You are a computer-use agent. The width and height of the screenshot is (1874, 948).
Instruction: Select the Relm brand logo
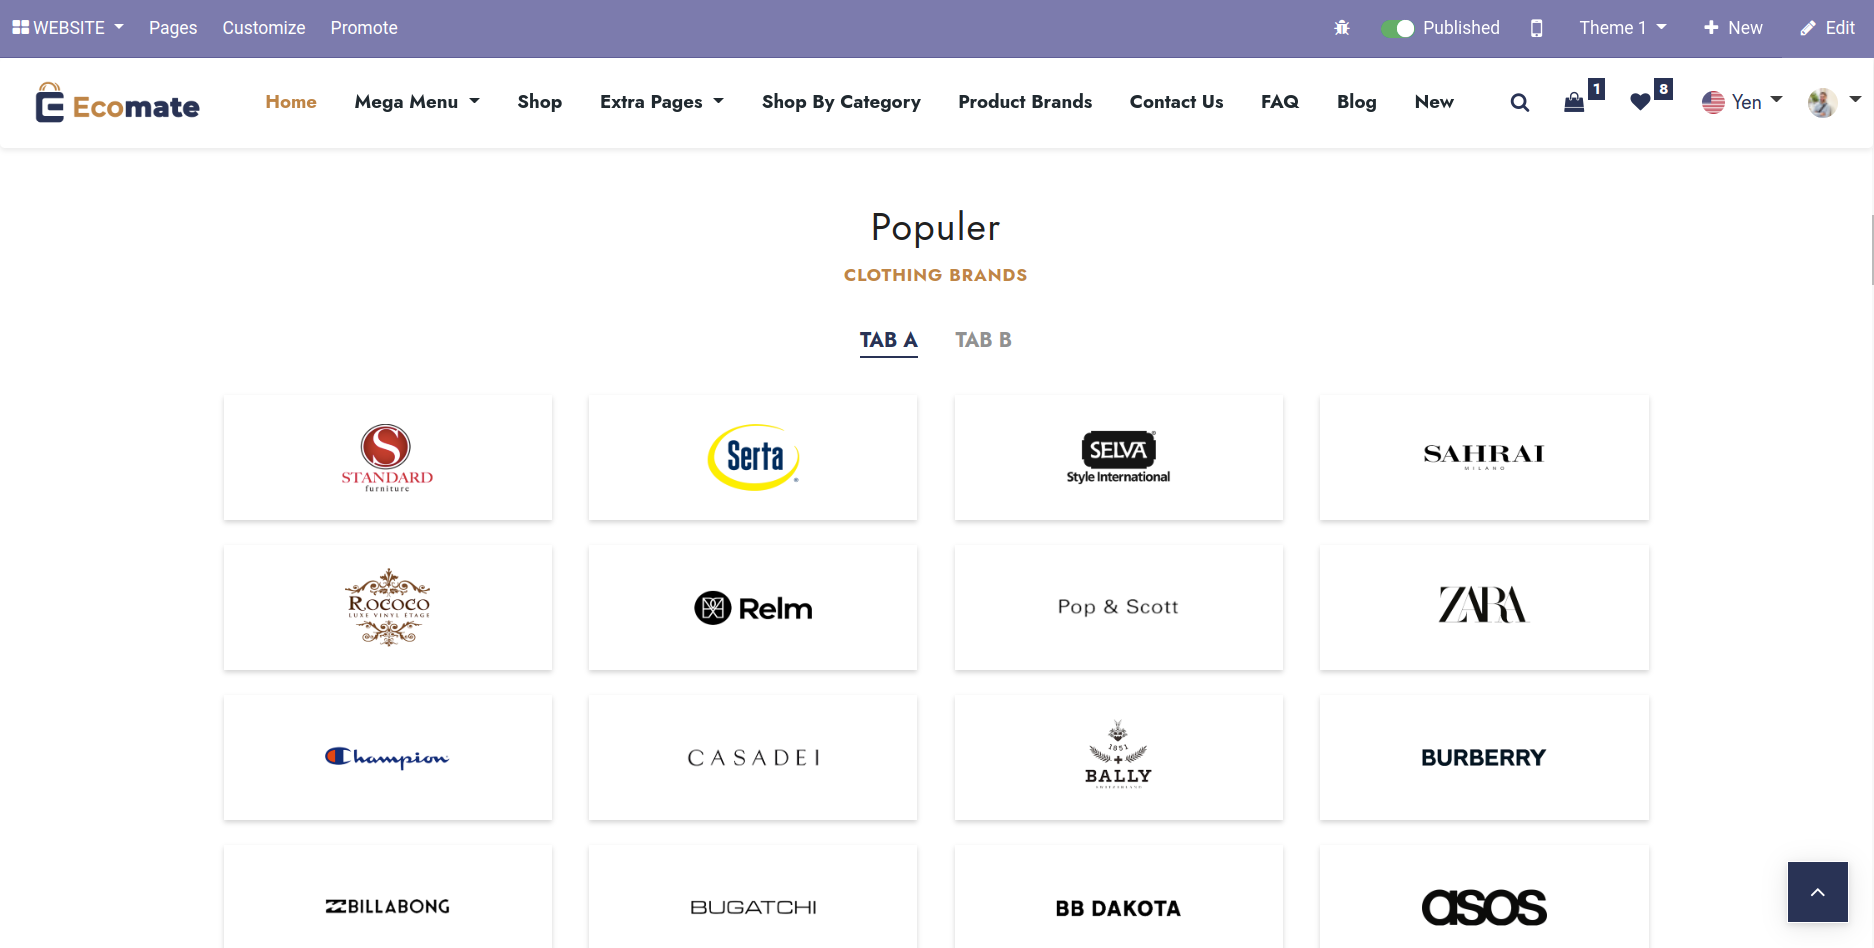tap(753, 608)
